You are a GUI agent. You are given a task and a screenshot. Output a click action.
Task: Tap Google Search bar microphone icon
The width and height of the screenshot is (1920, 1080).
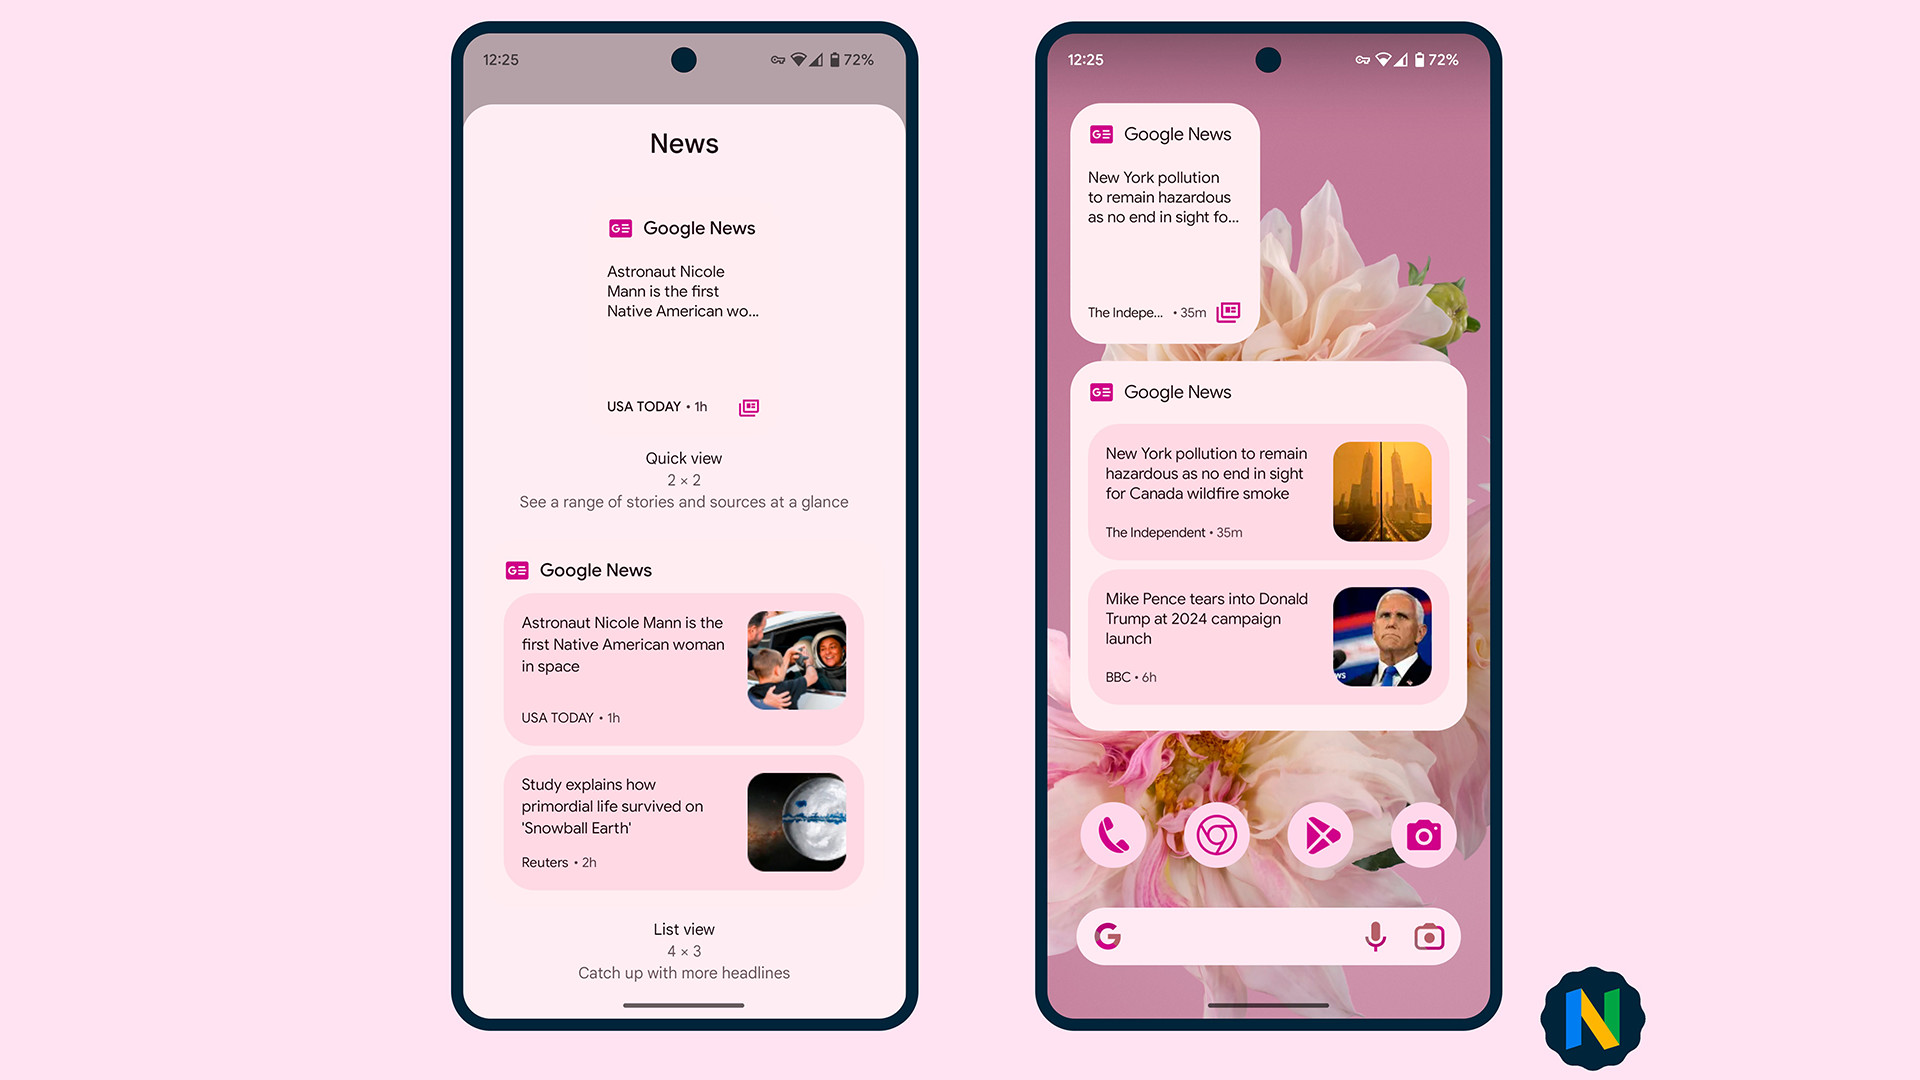[1375, 936]
